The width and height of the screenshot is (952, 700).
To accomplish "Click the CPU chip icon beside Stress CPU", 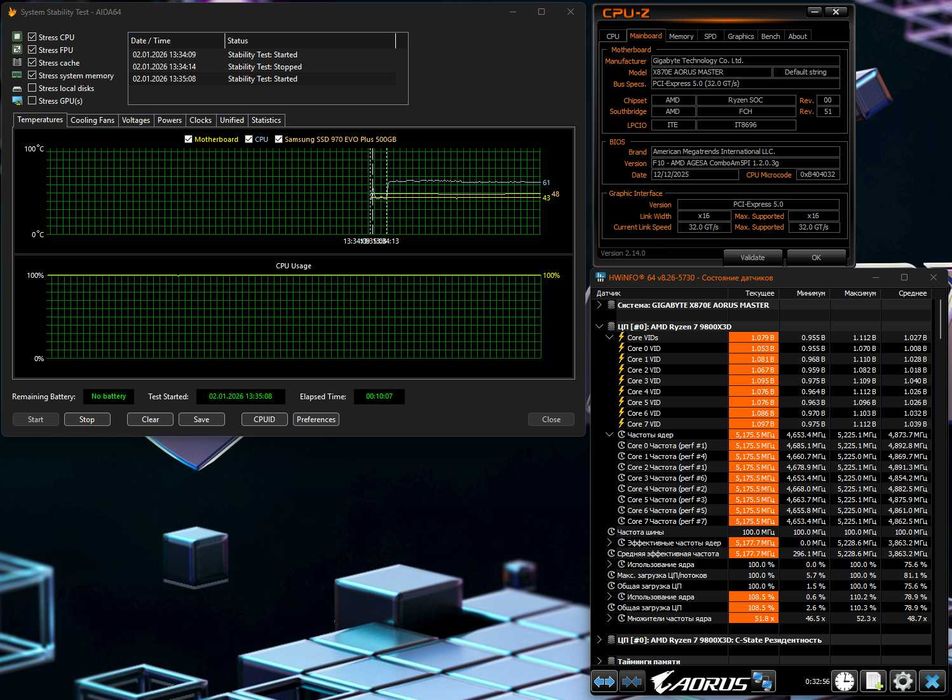I will point(17,37).
